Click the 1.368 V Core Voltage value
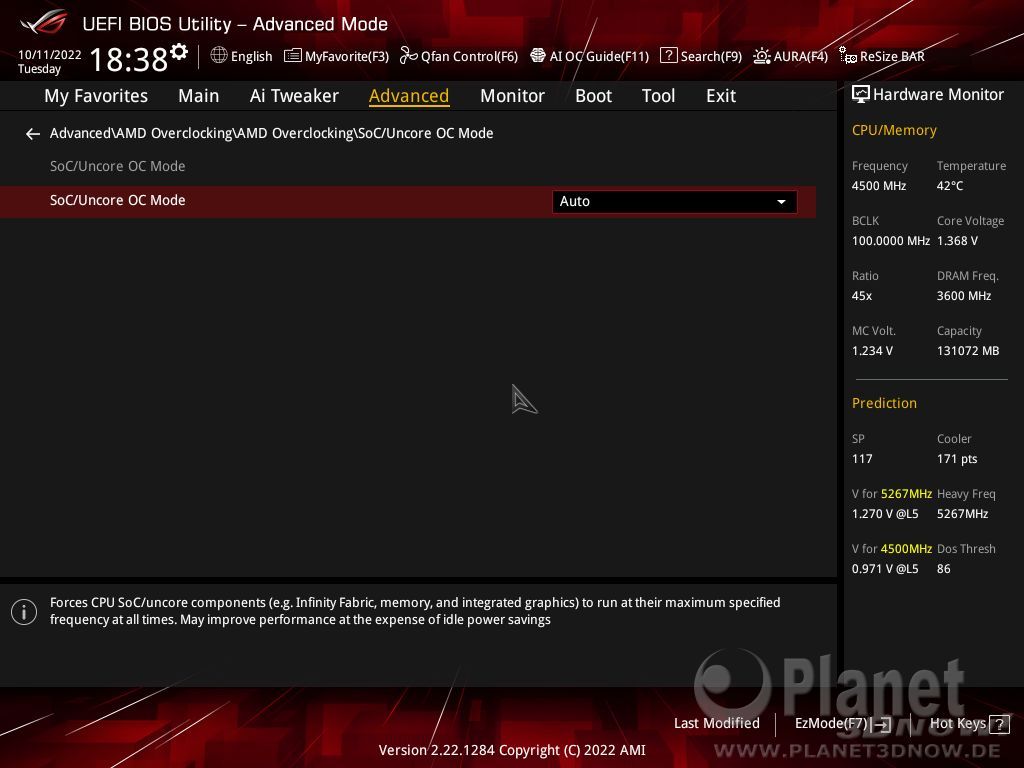This screenshot has width=1024, height=768. point(957,241)
